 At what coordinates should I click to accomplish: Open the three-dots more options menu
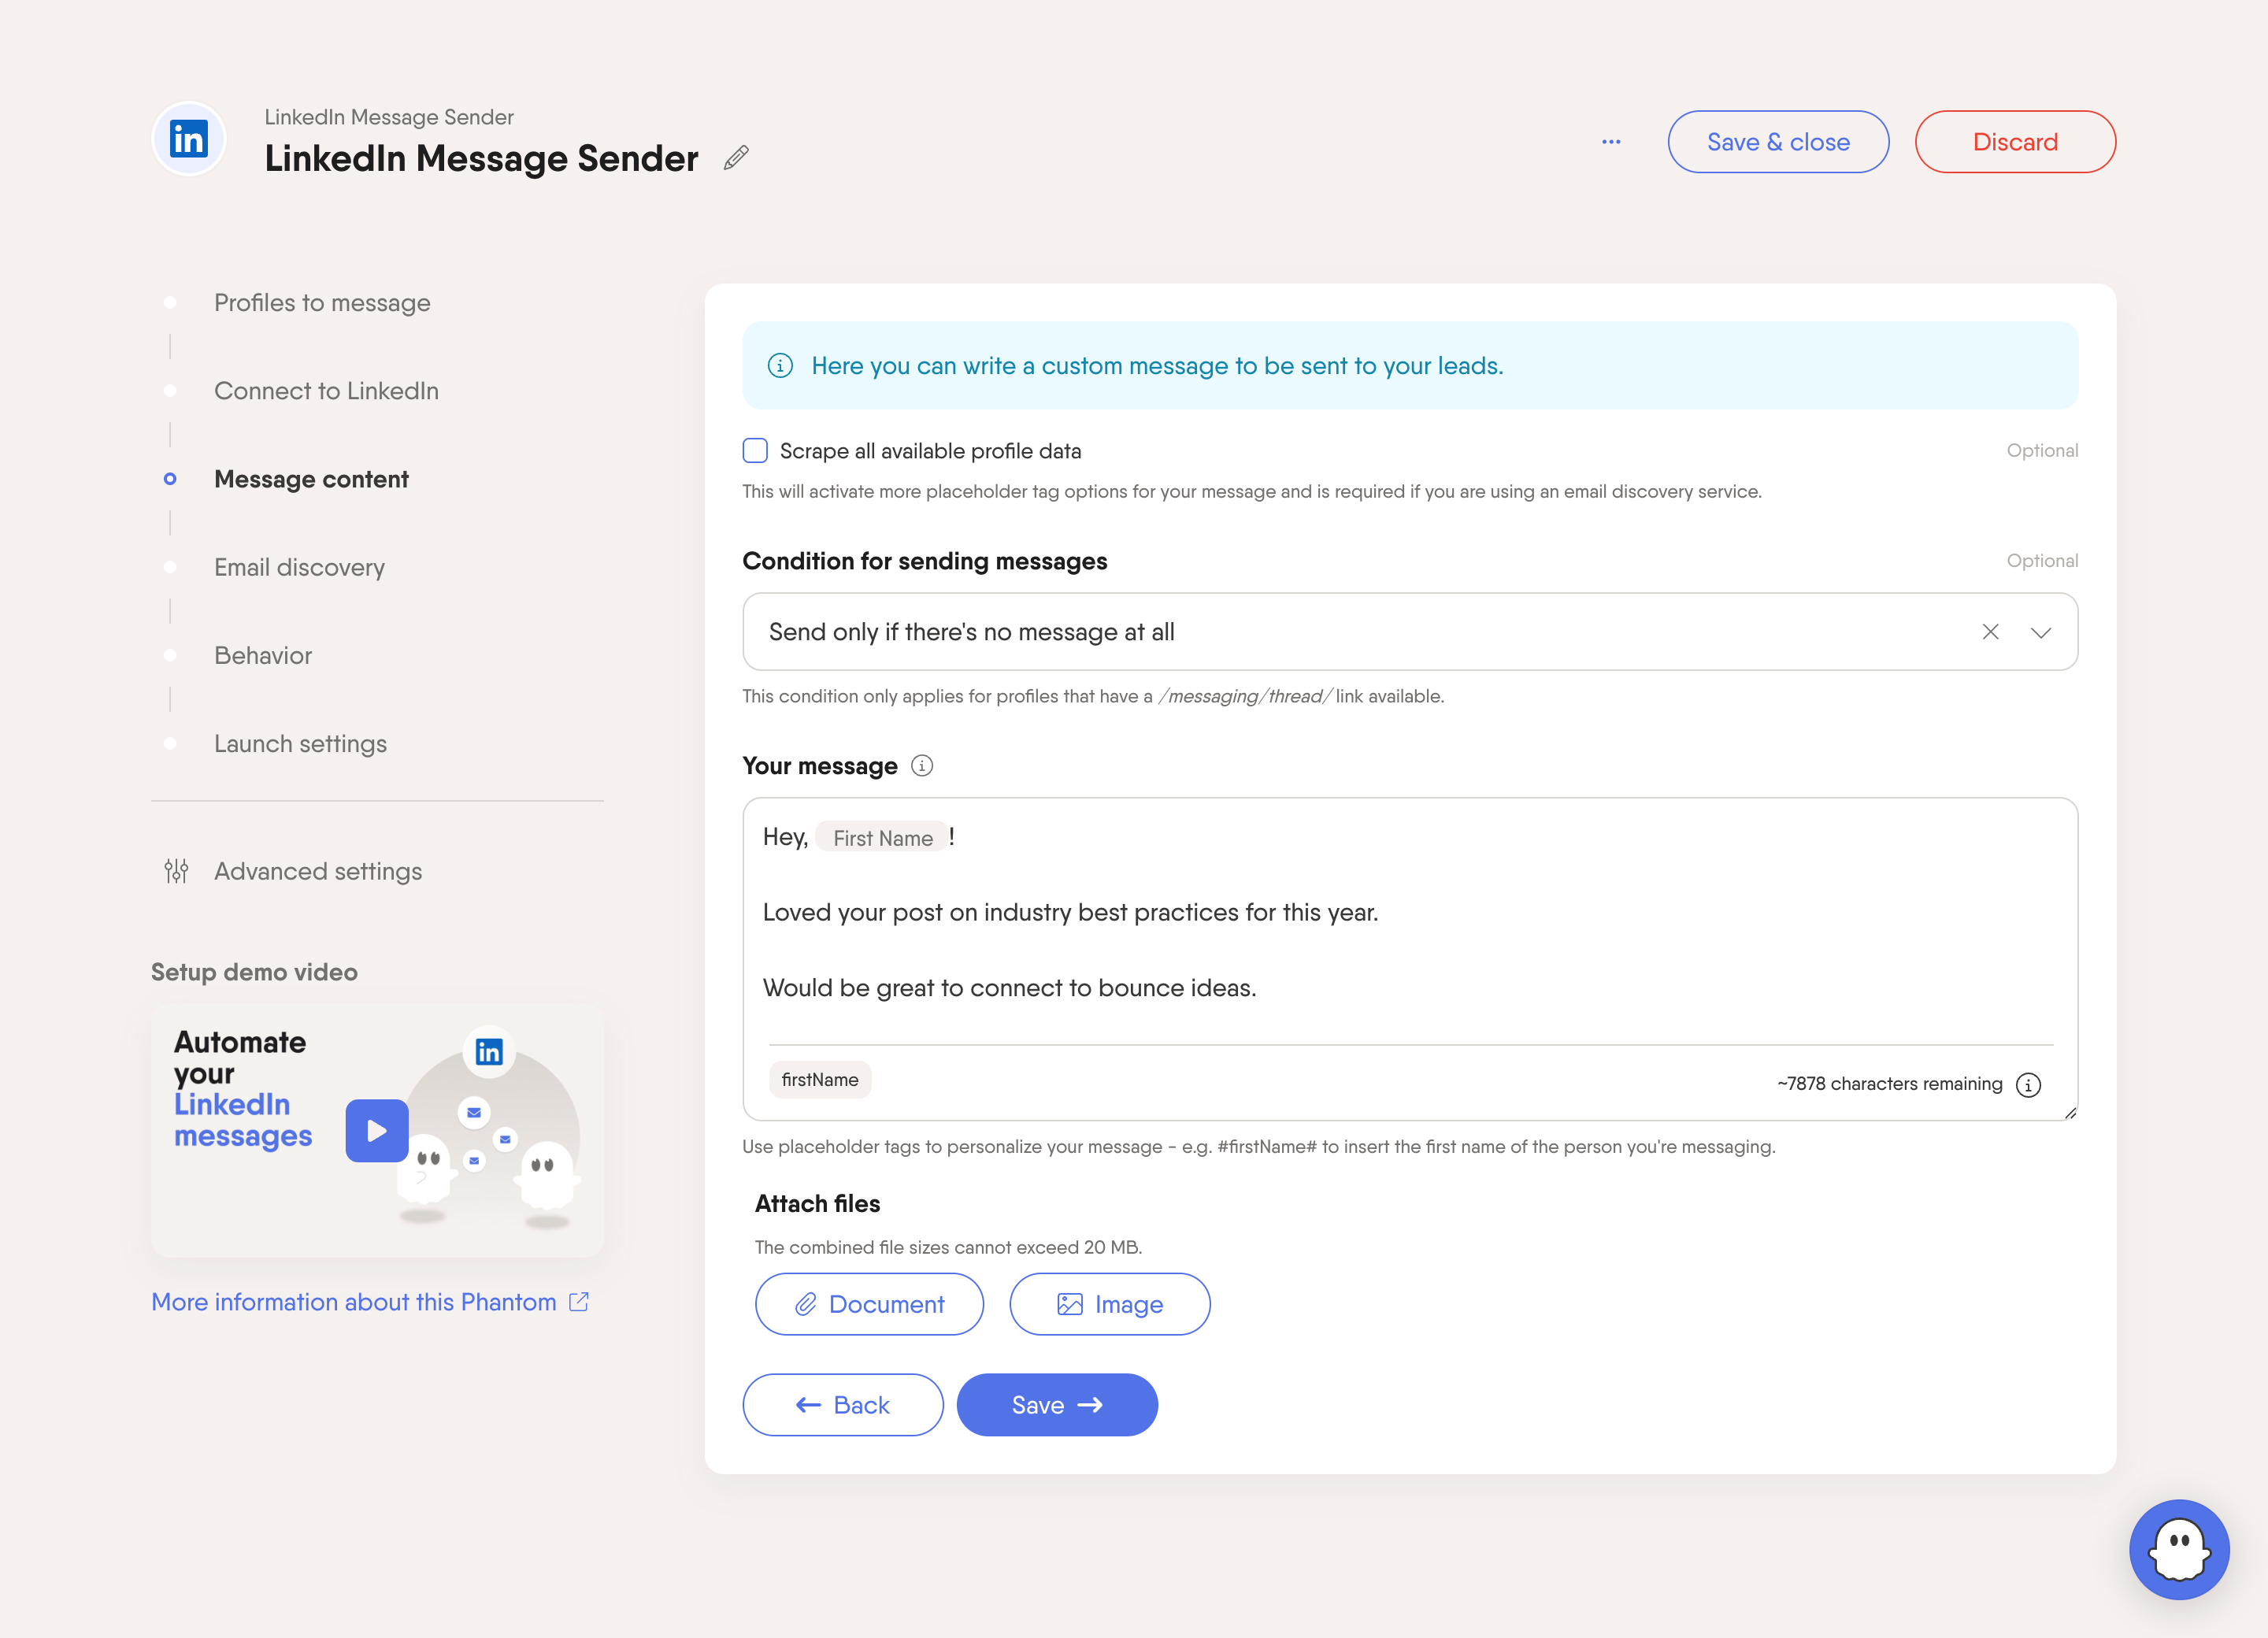coord(1611,142)
